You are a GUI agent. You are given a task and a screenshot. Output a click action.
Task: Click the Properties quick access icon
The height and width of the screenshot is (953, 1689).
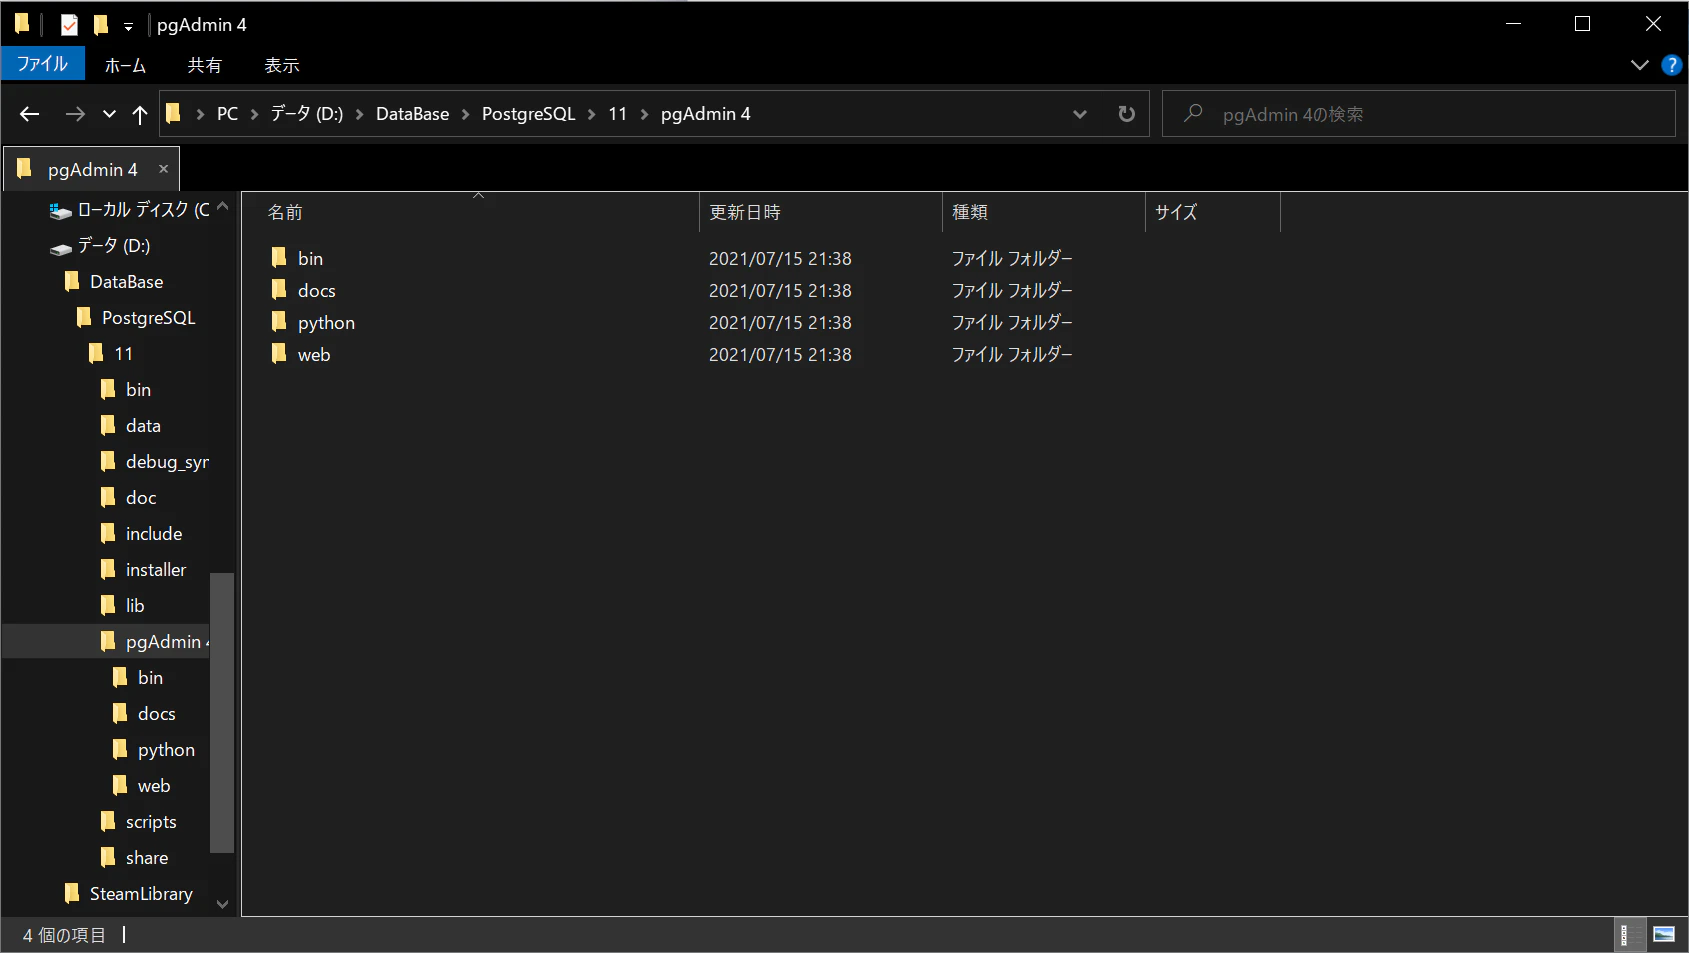click(69, 25)
